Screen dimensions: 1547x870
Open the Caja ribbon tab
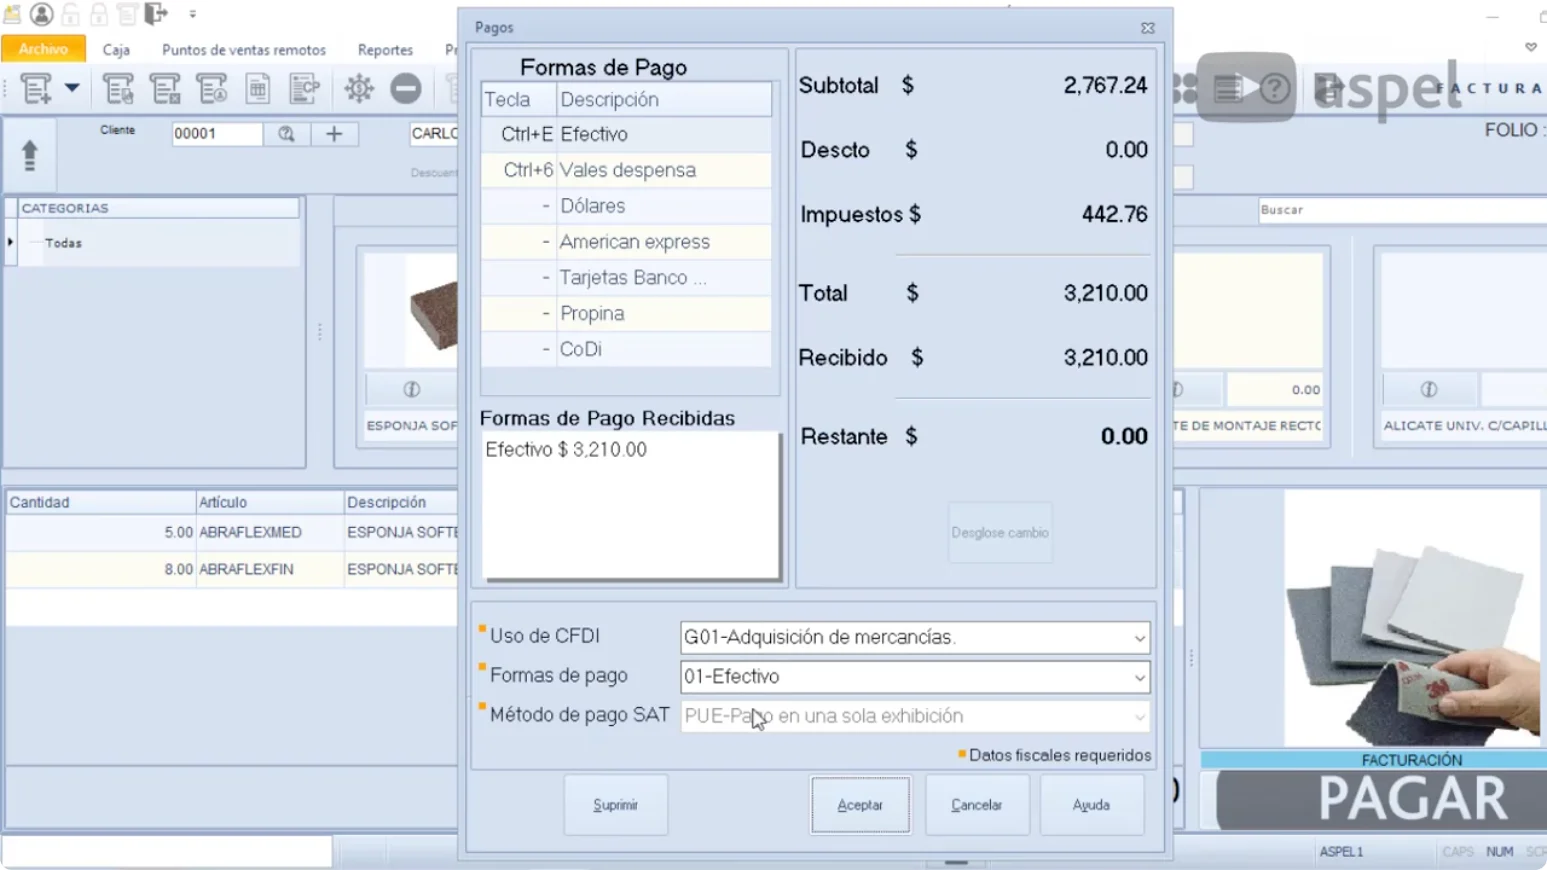tap(116, 50)
